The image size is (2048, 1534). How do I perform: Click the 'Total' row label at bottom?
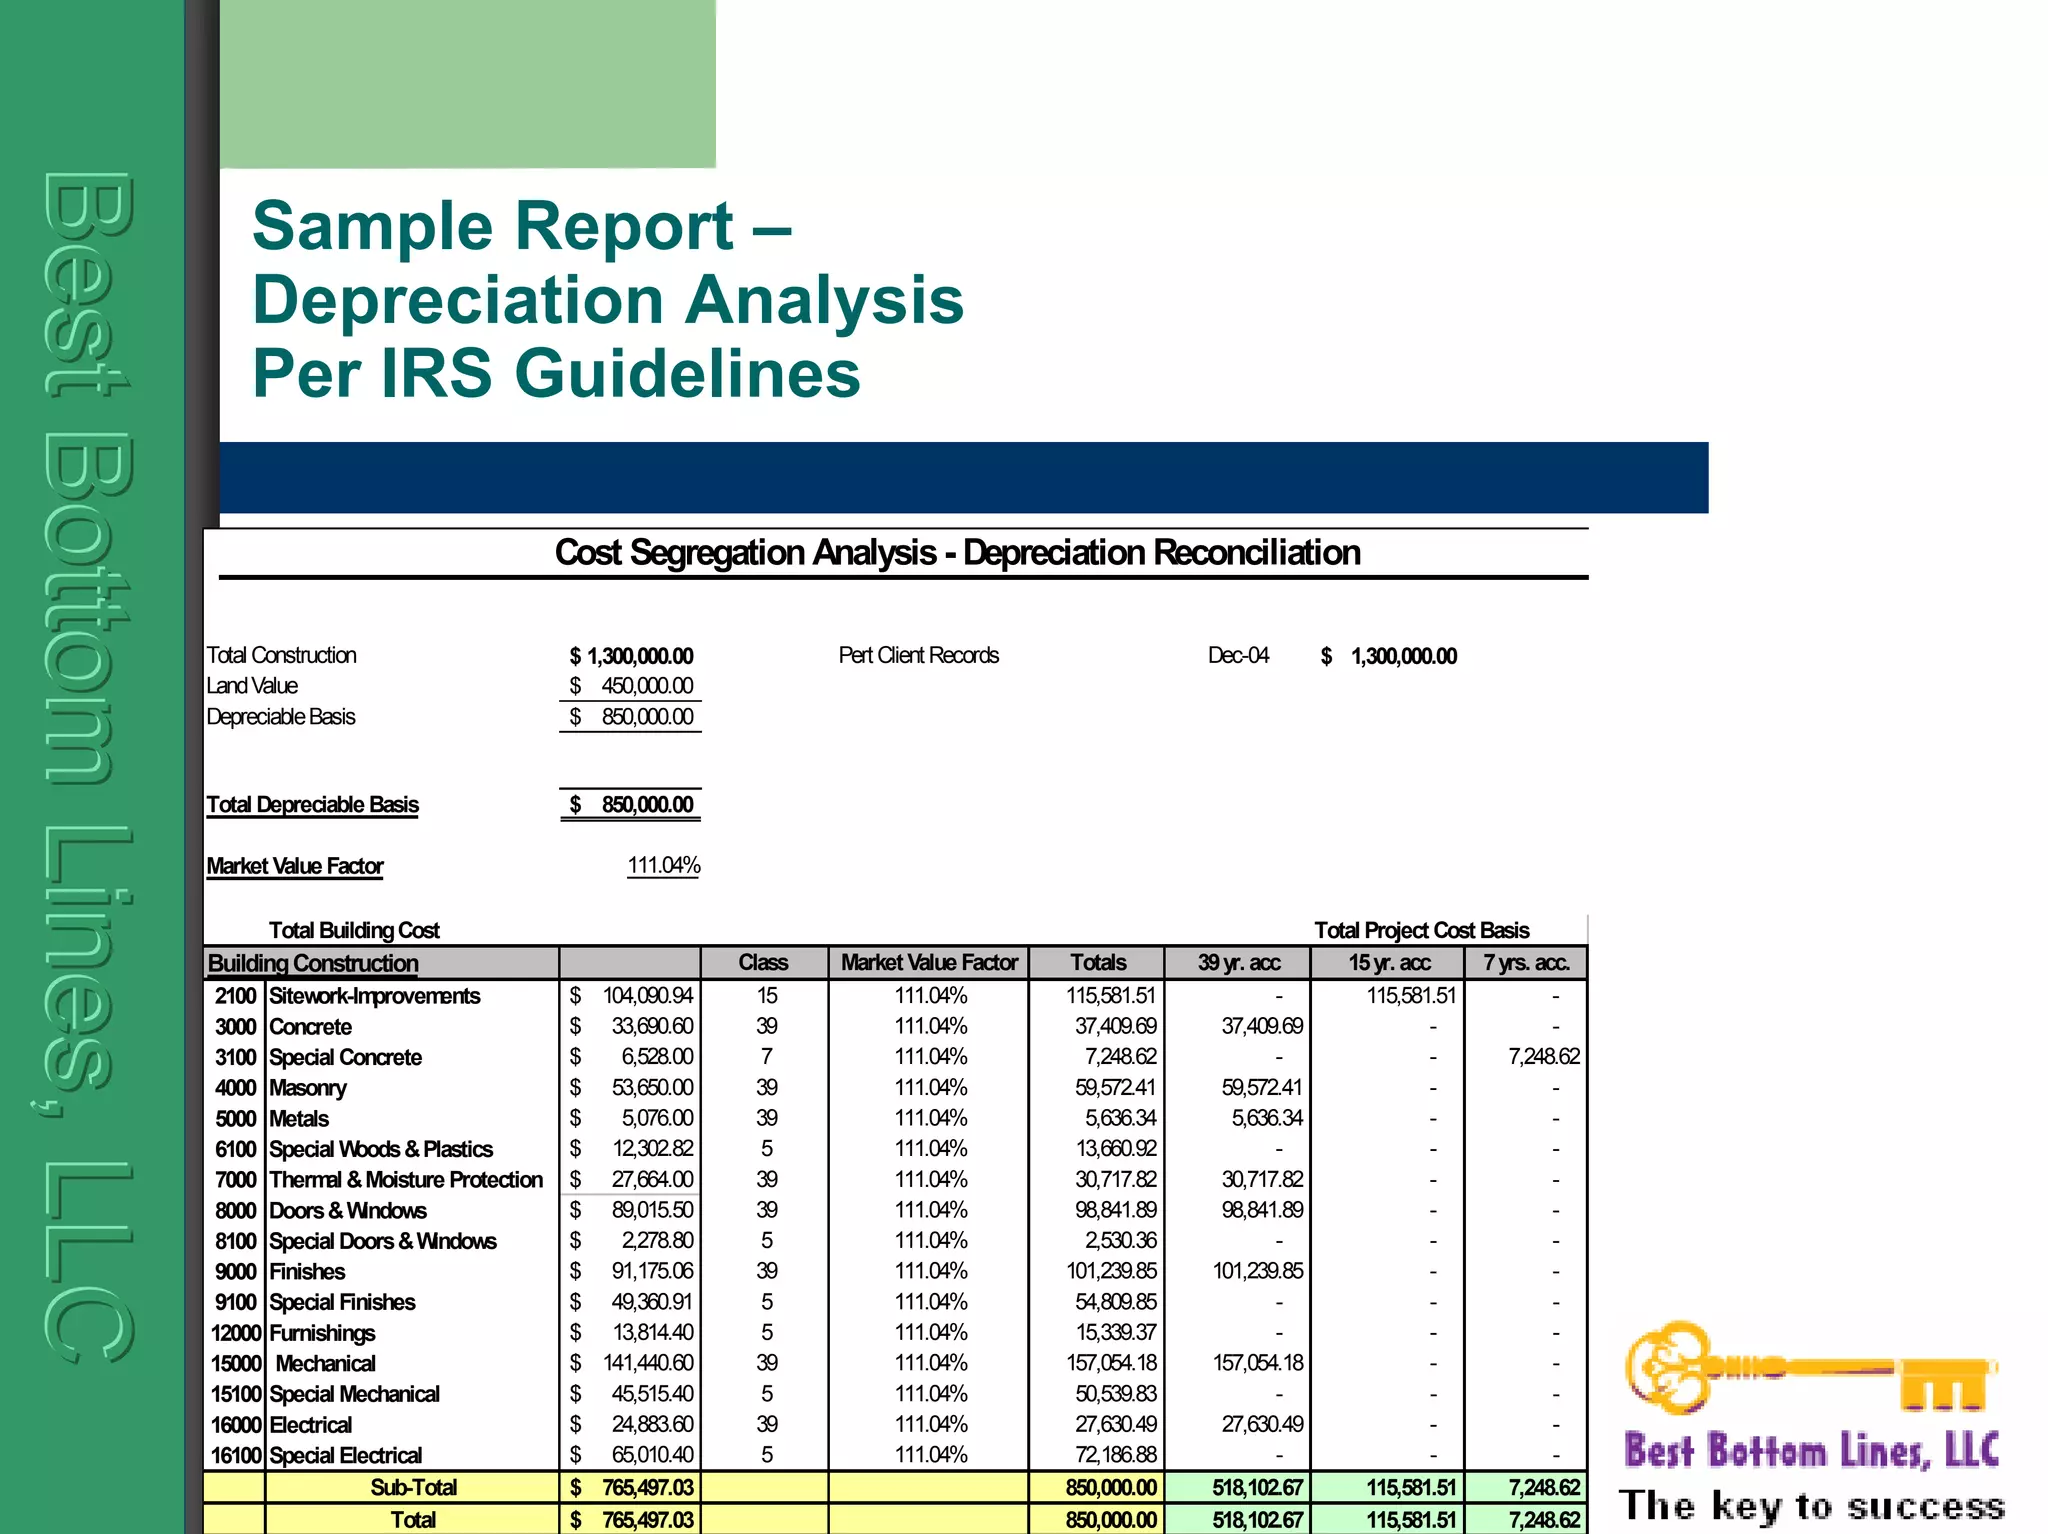tap(413, 1520)
